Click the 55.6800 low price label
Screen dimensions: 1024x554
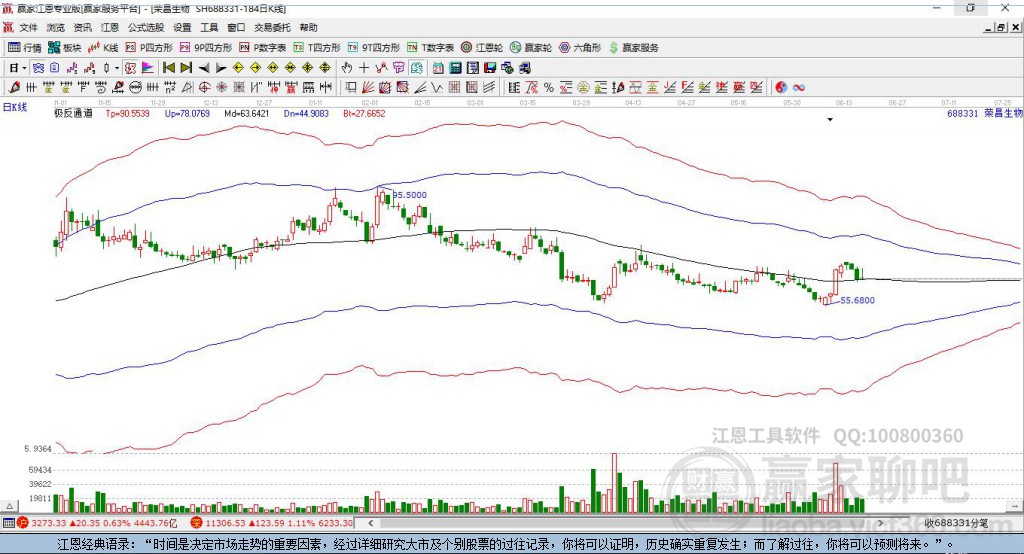pos(857,301)
